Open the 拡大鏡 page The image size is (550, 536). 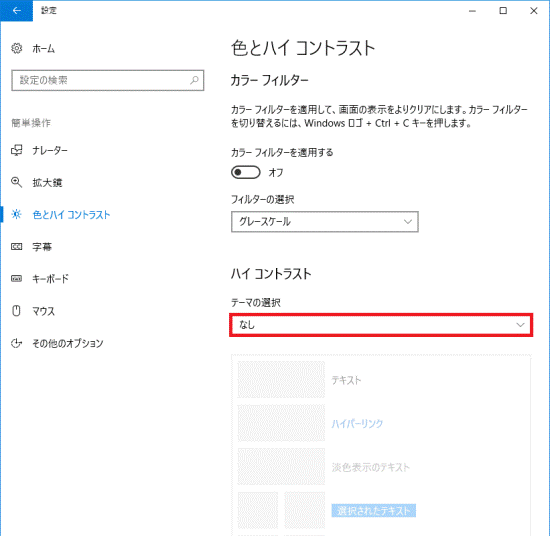pyautogui.click(x=47, y=183)
